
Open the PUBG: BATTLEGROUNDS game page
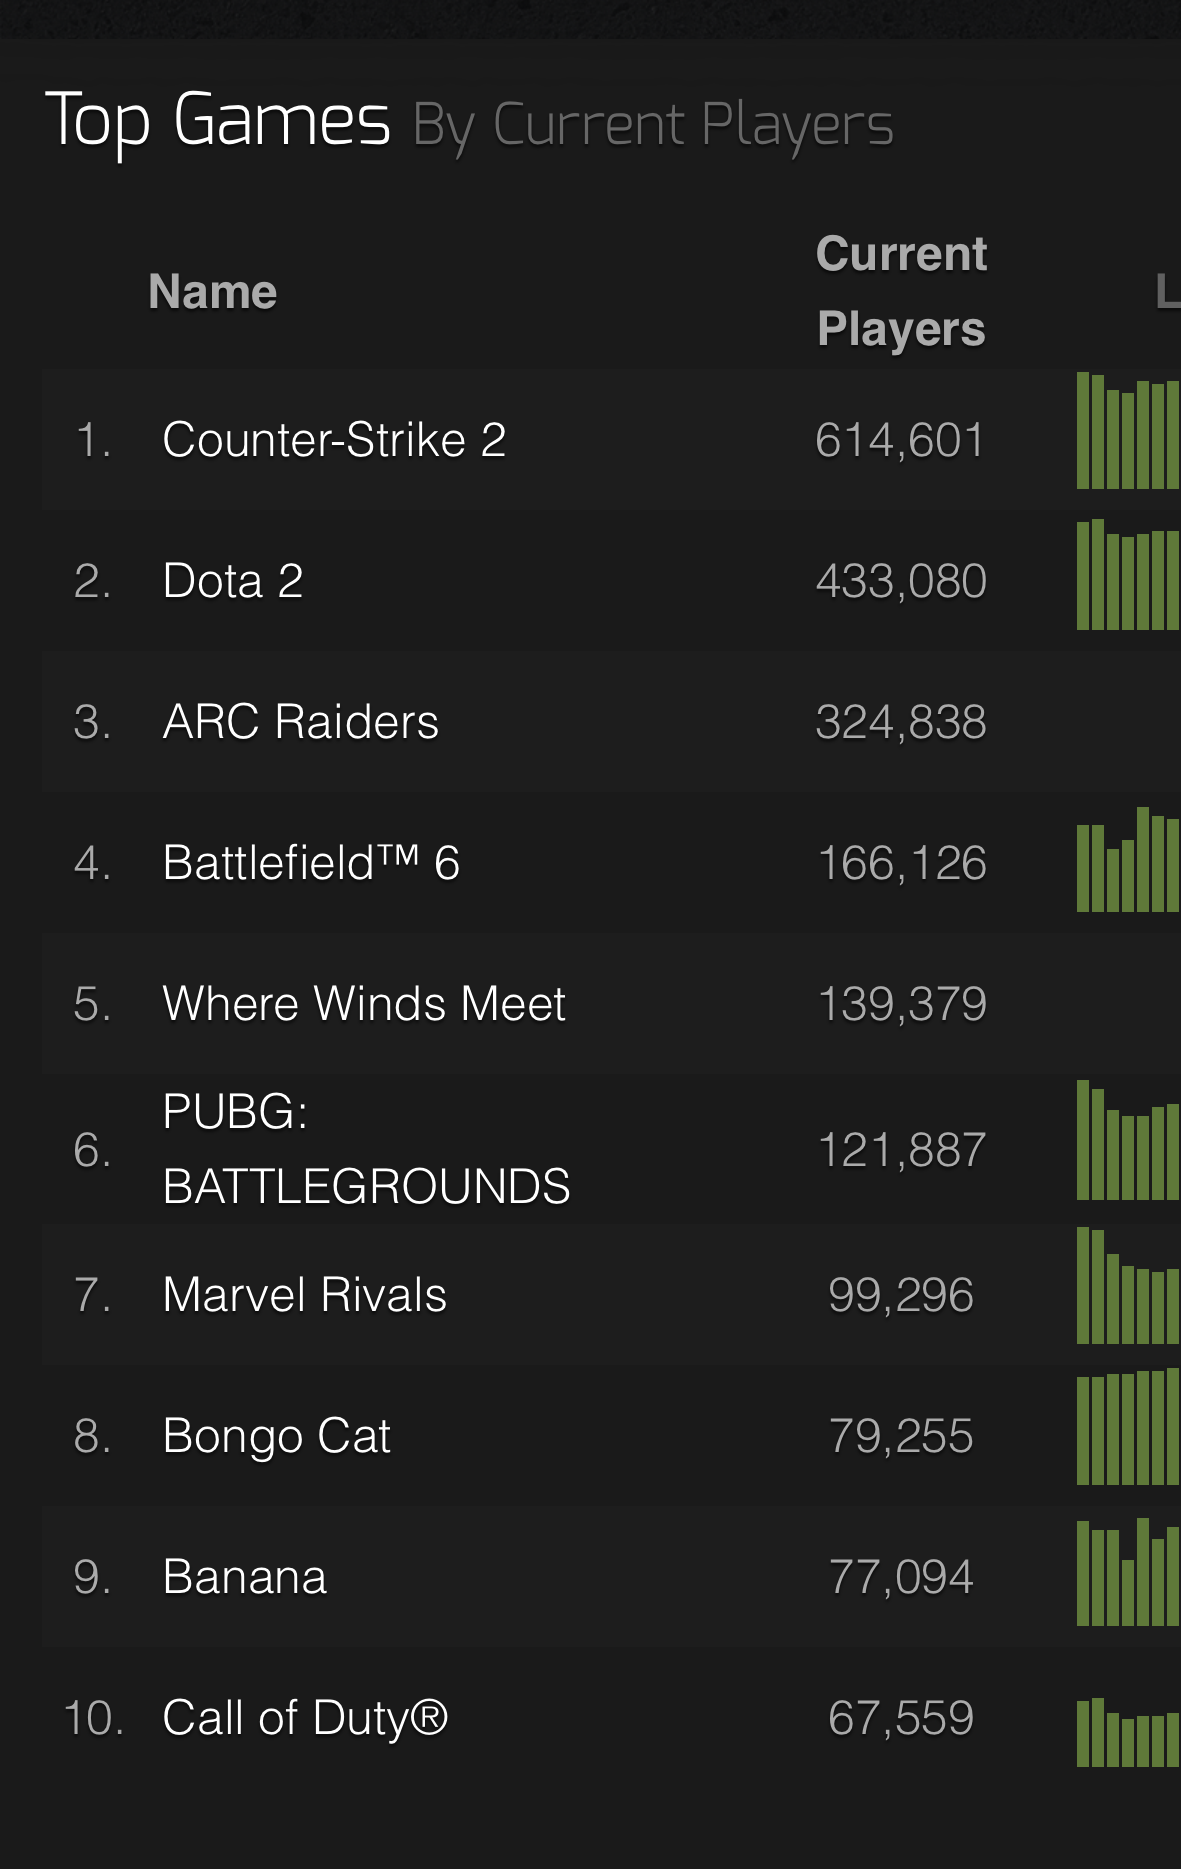[x=366, y=1149]
